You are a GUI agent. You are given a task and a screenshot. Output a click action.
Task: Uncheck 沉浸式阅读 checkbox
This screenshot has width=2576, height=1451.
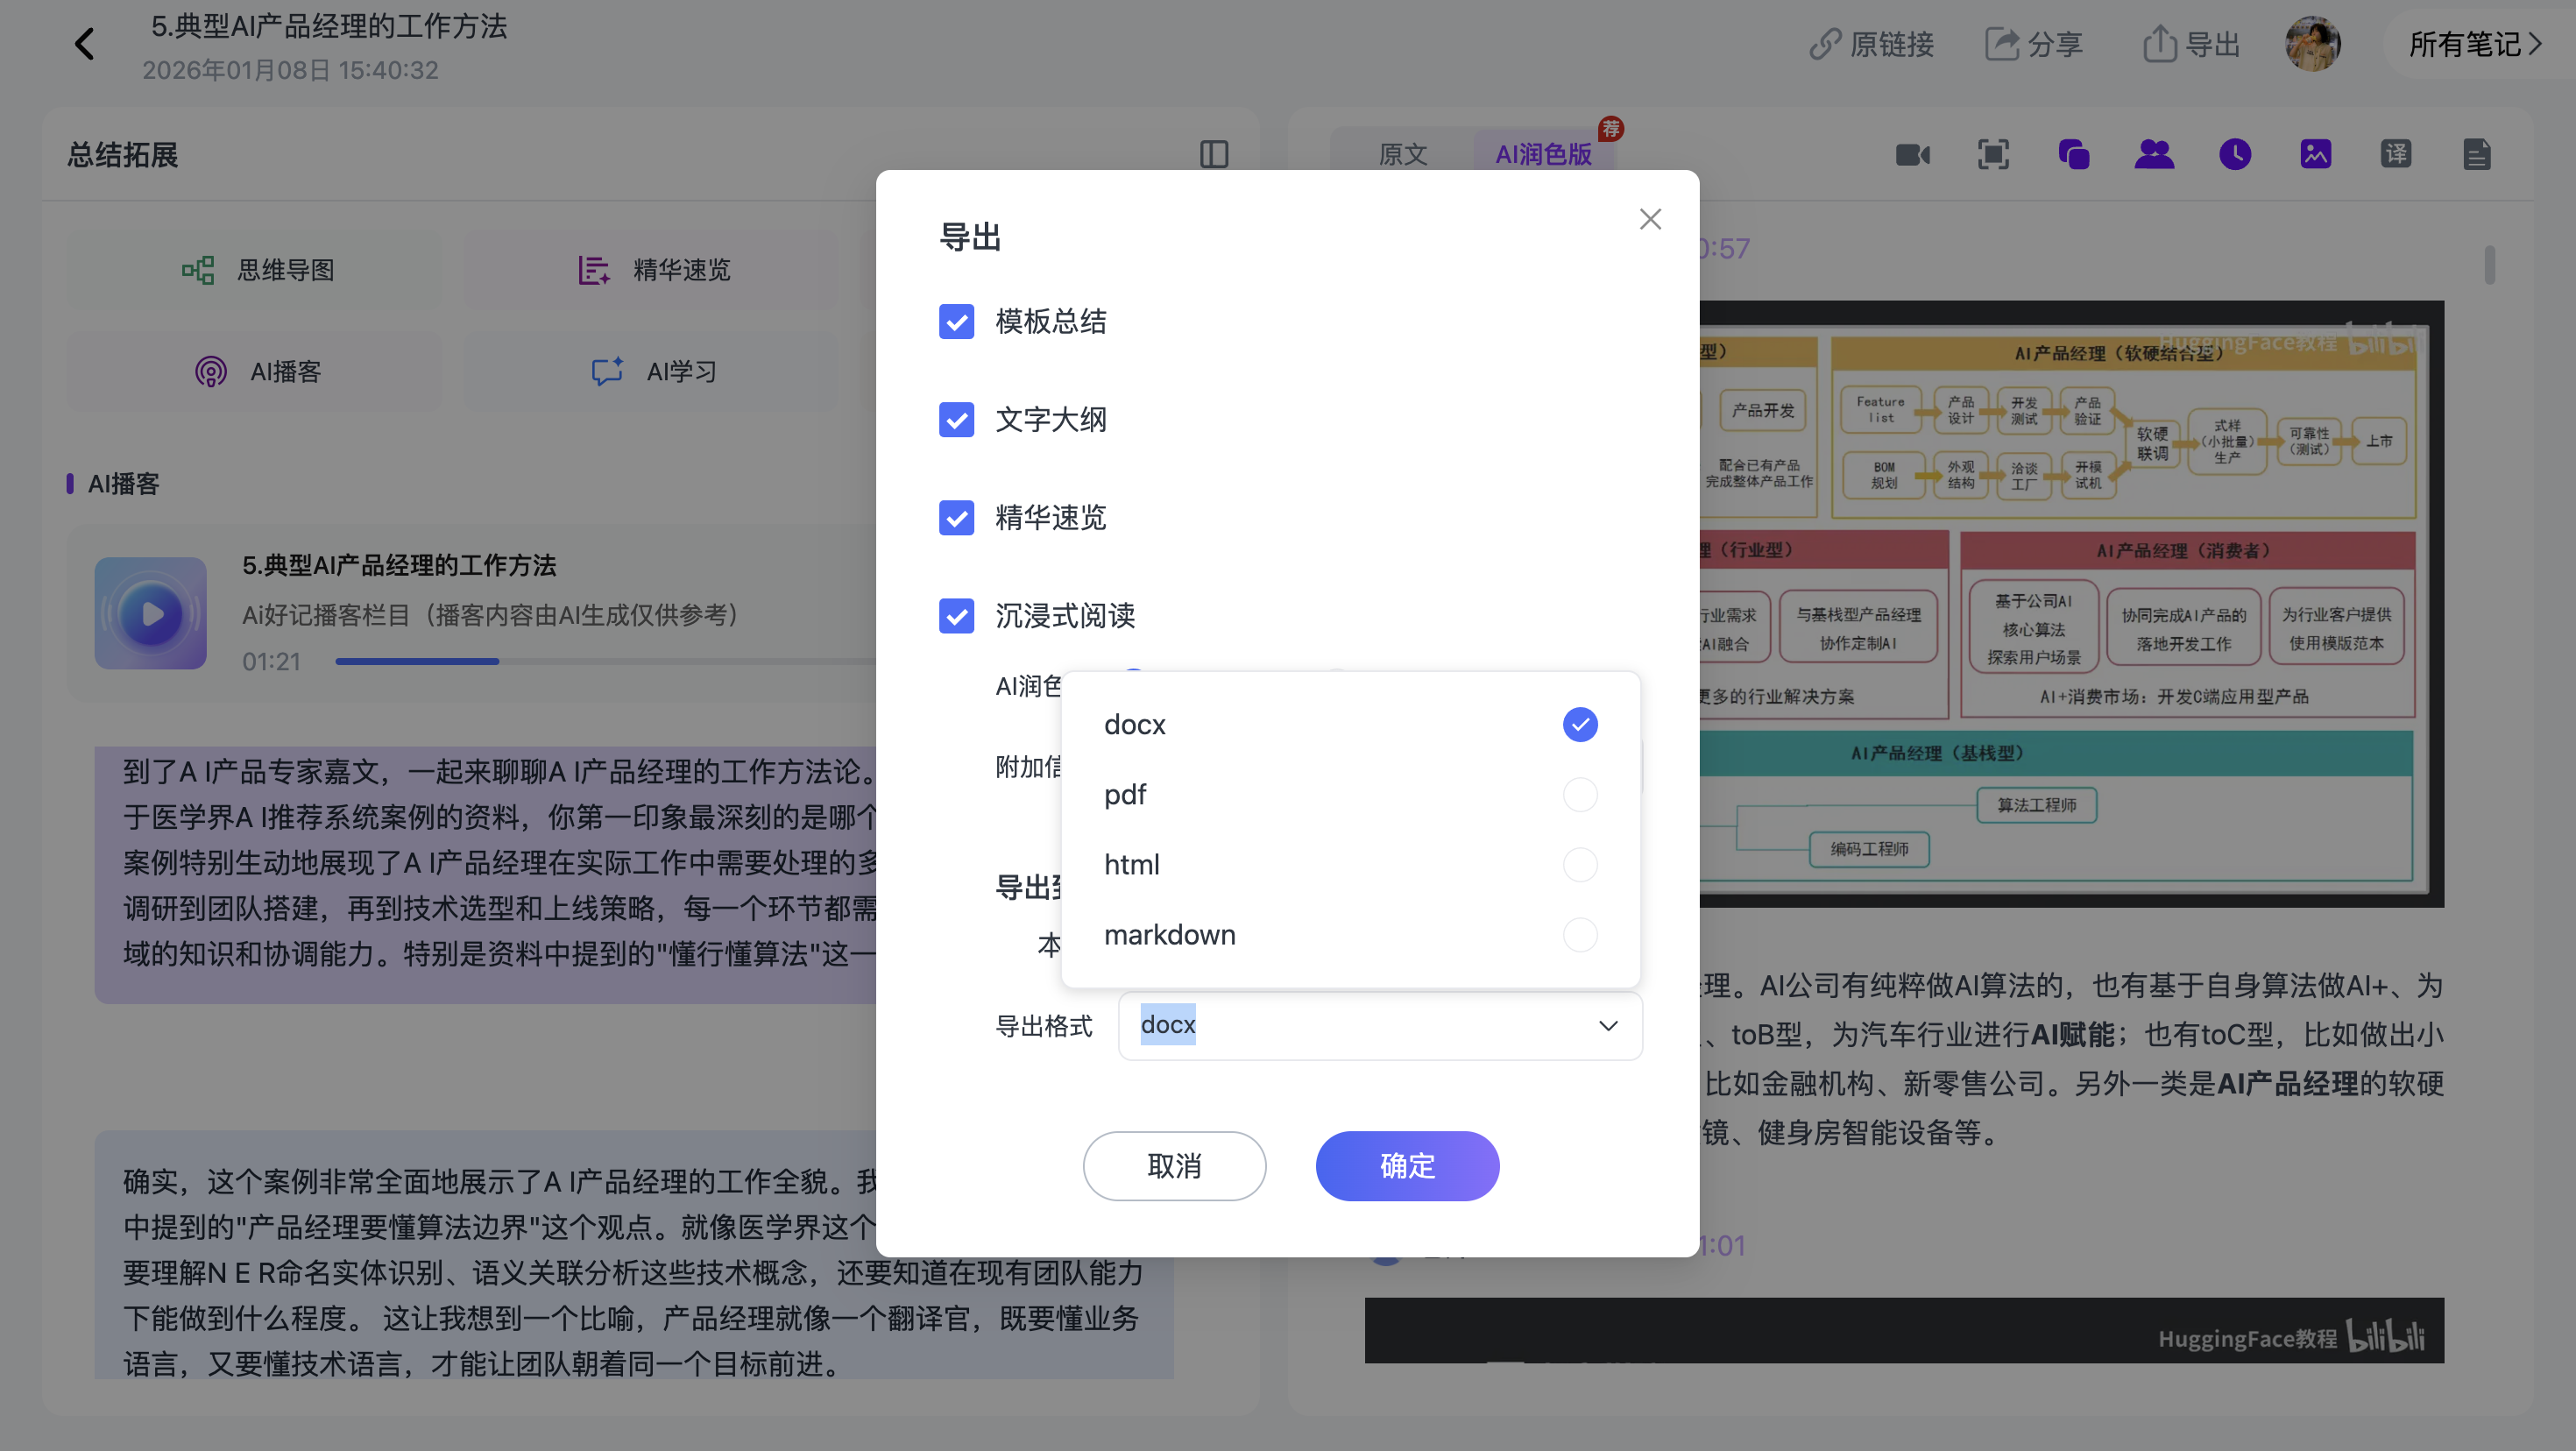tap(956, 616)
